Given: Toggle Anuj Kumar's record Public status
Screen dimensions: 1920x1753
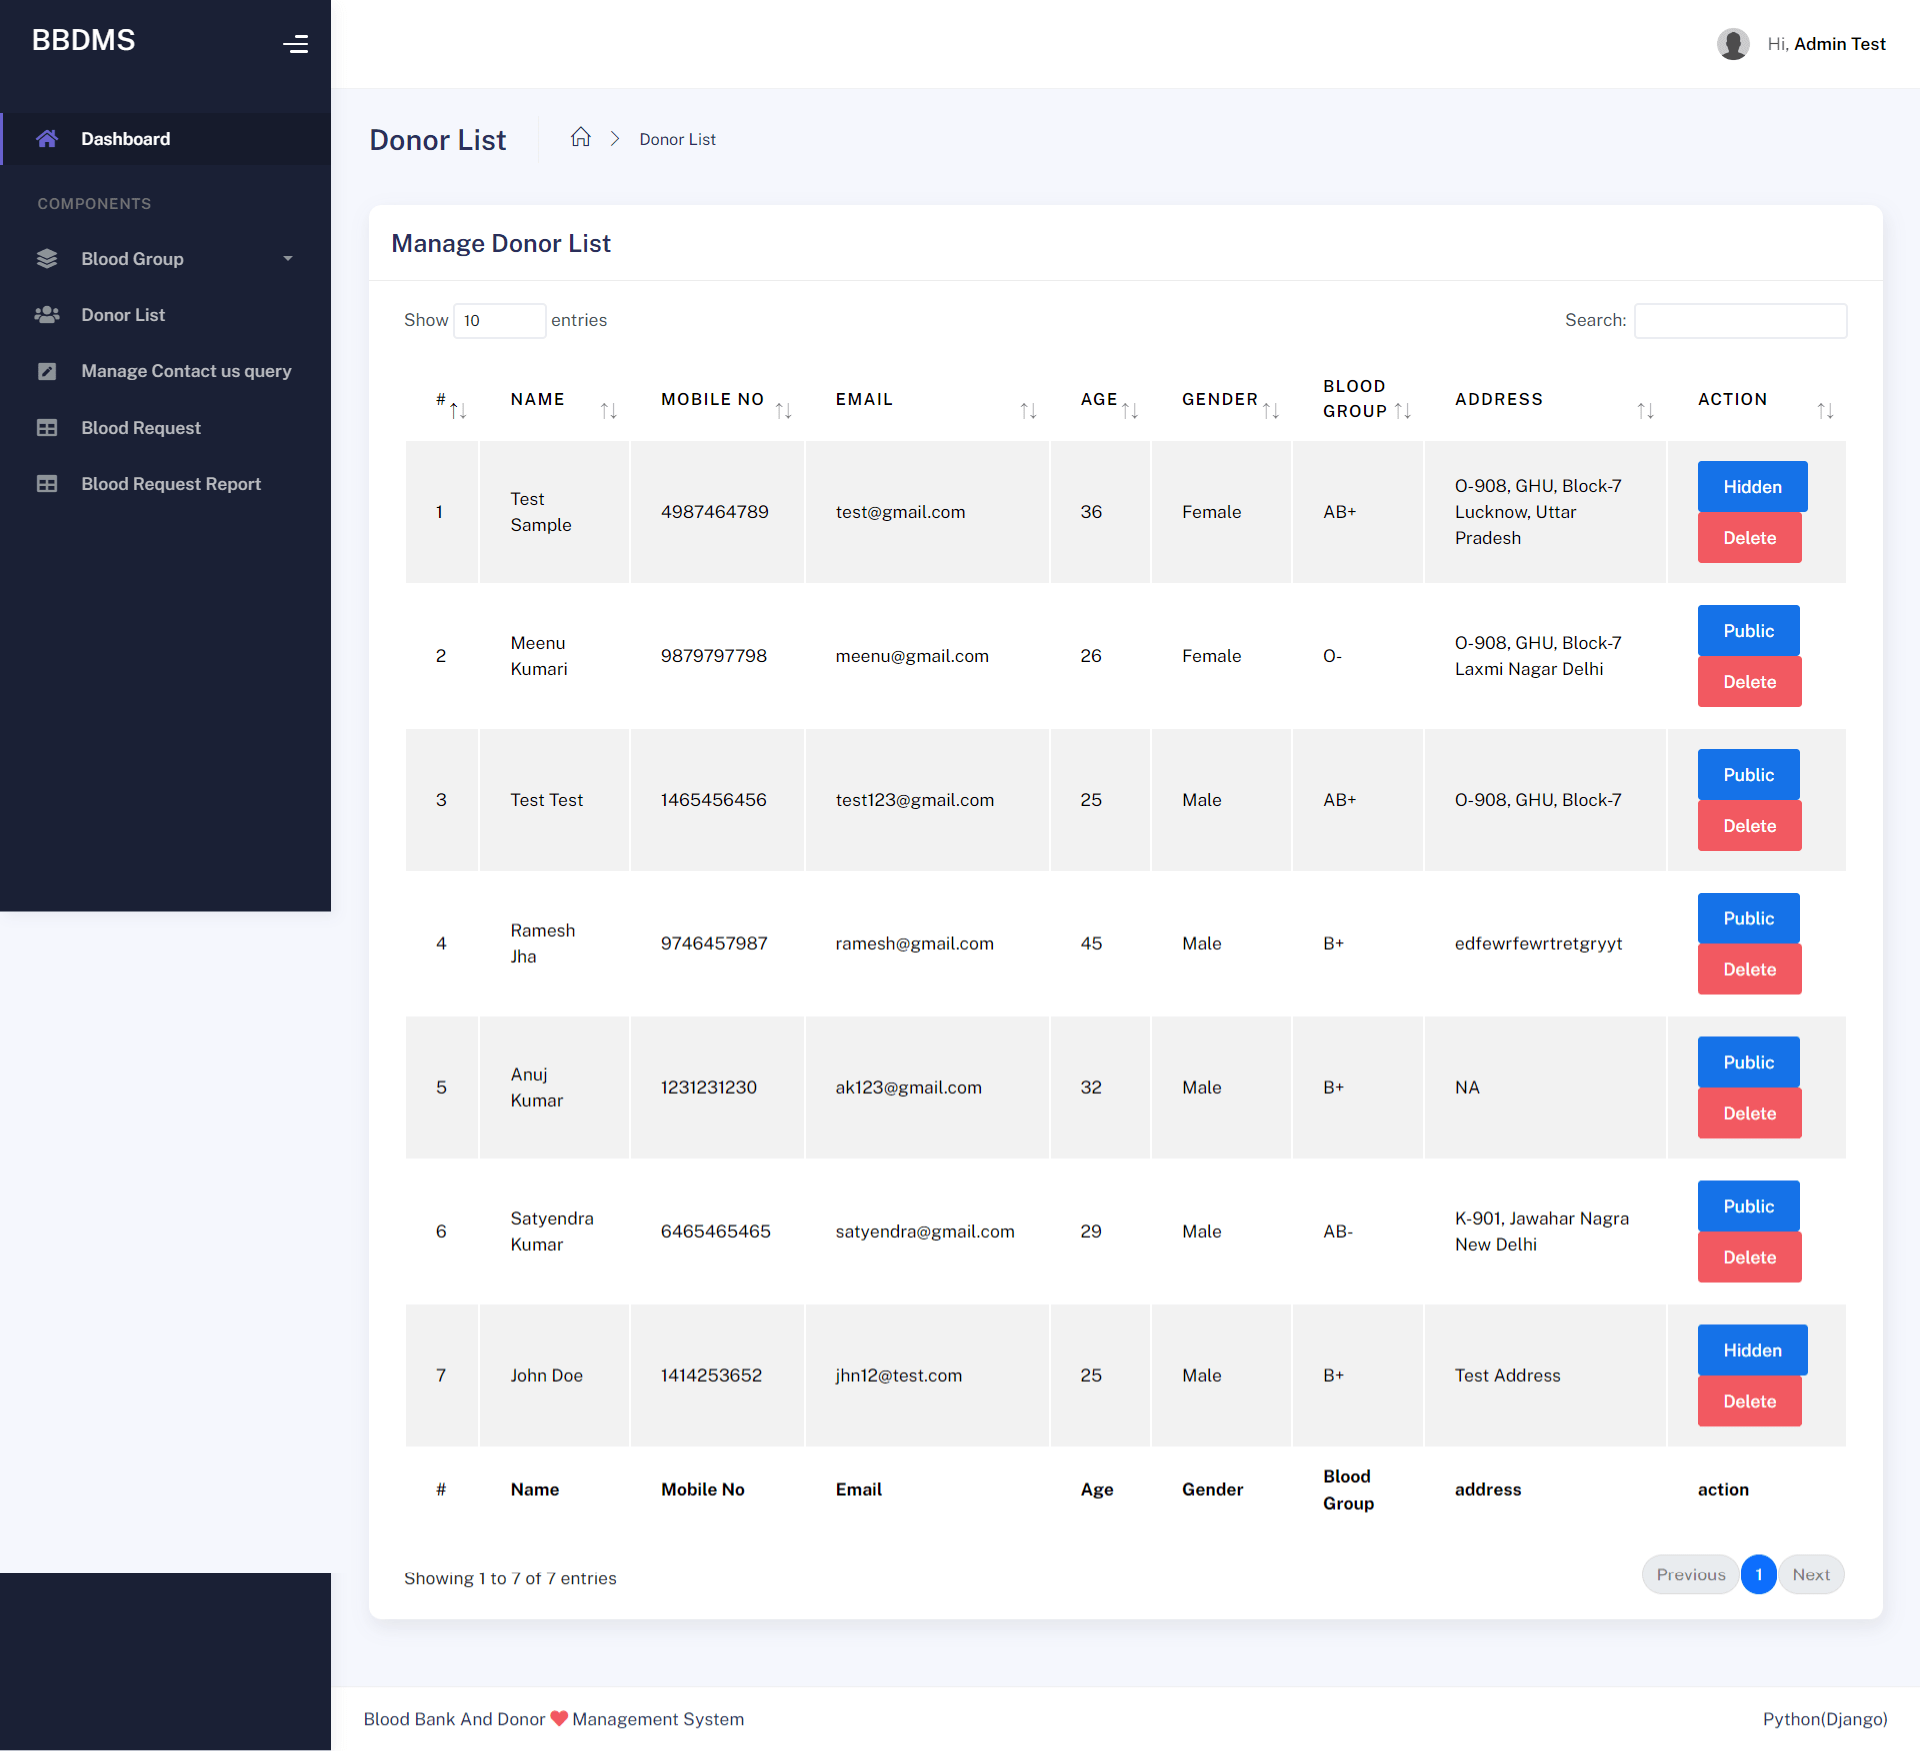Looking at the screenshot, I should pyautogui.click(x=1747, y=1062).
